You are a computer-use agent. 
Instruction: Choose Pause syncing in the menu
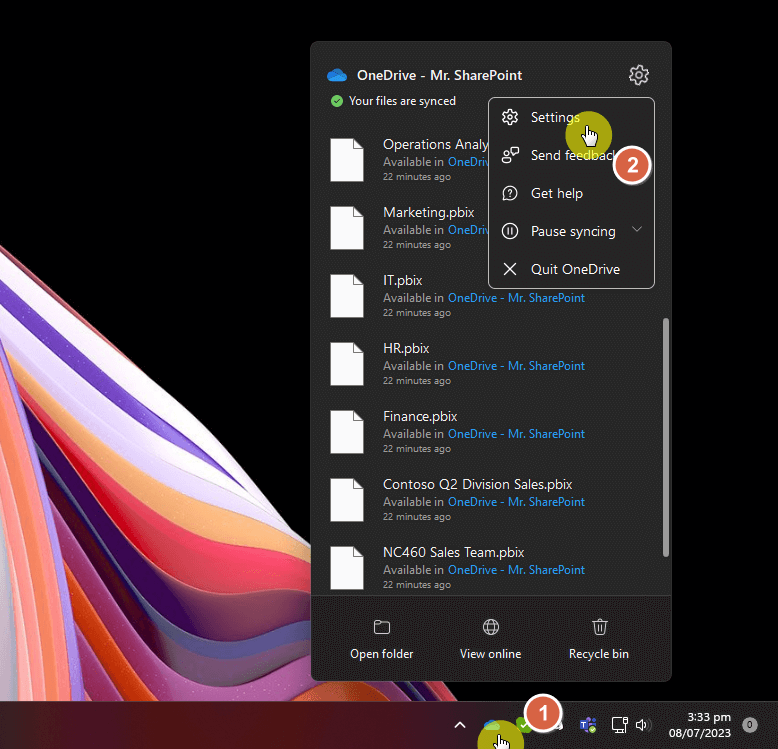571,231
